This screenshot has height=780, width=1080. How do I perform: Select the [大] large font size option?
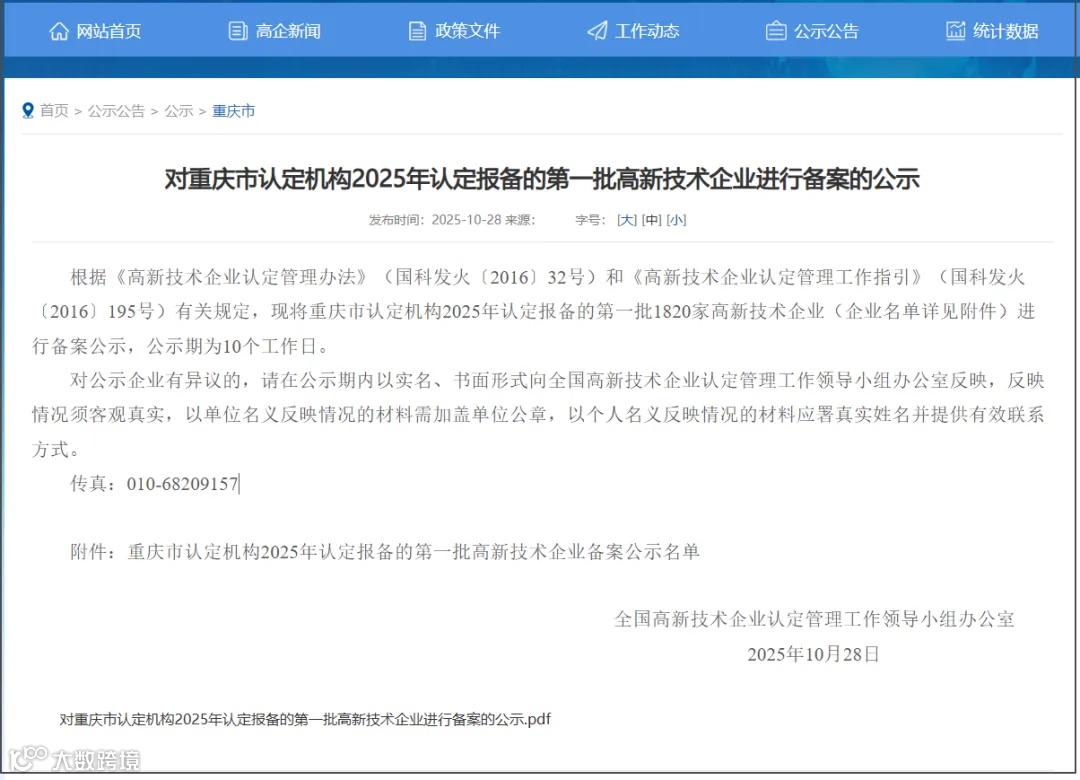(626, 219)
